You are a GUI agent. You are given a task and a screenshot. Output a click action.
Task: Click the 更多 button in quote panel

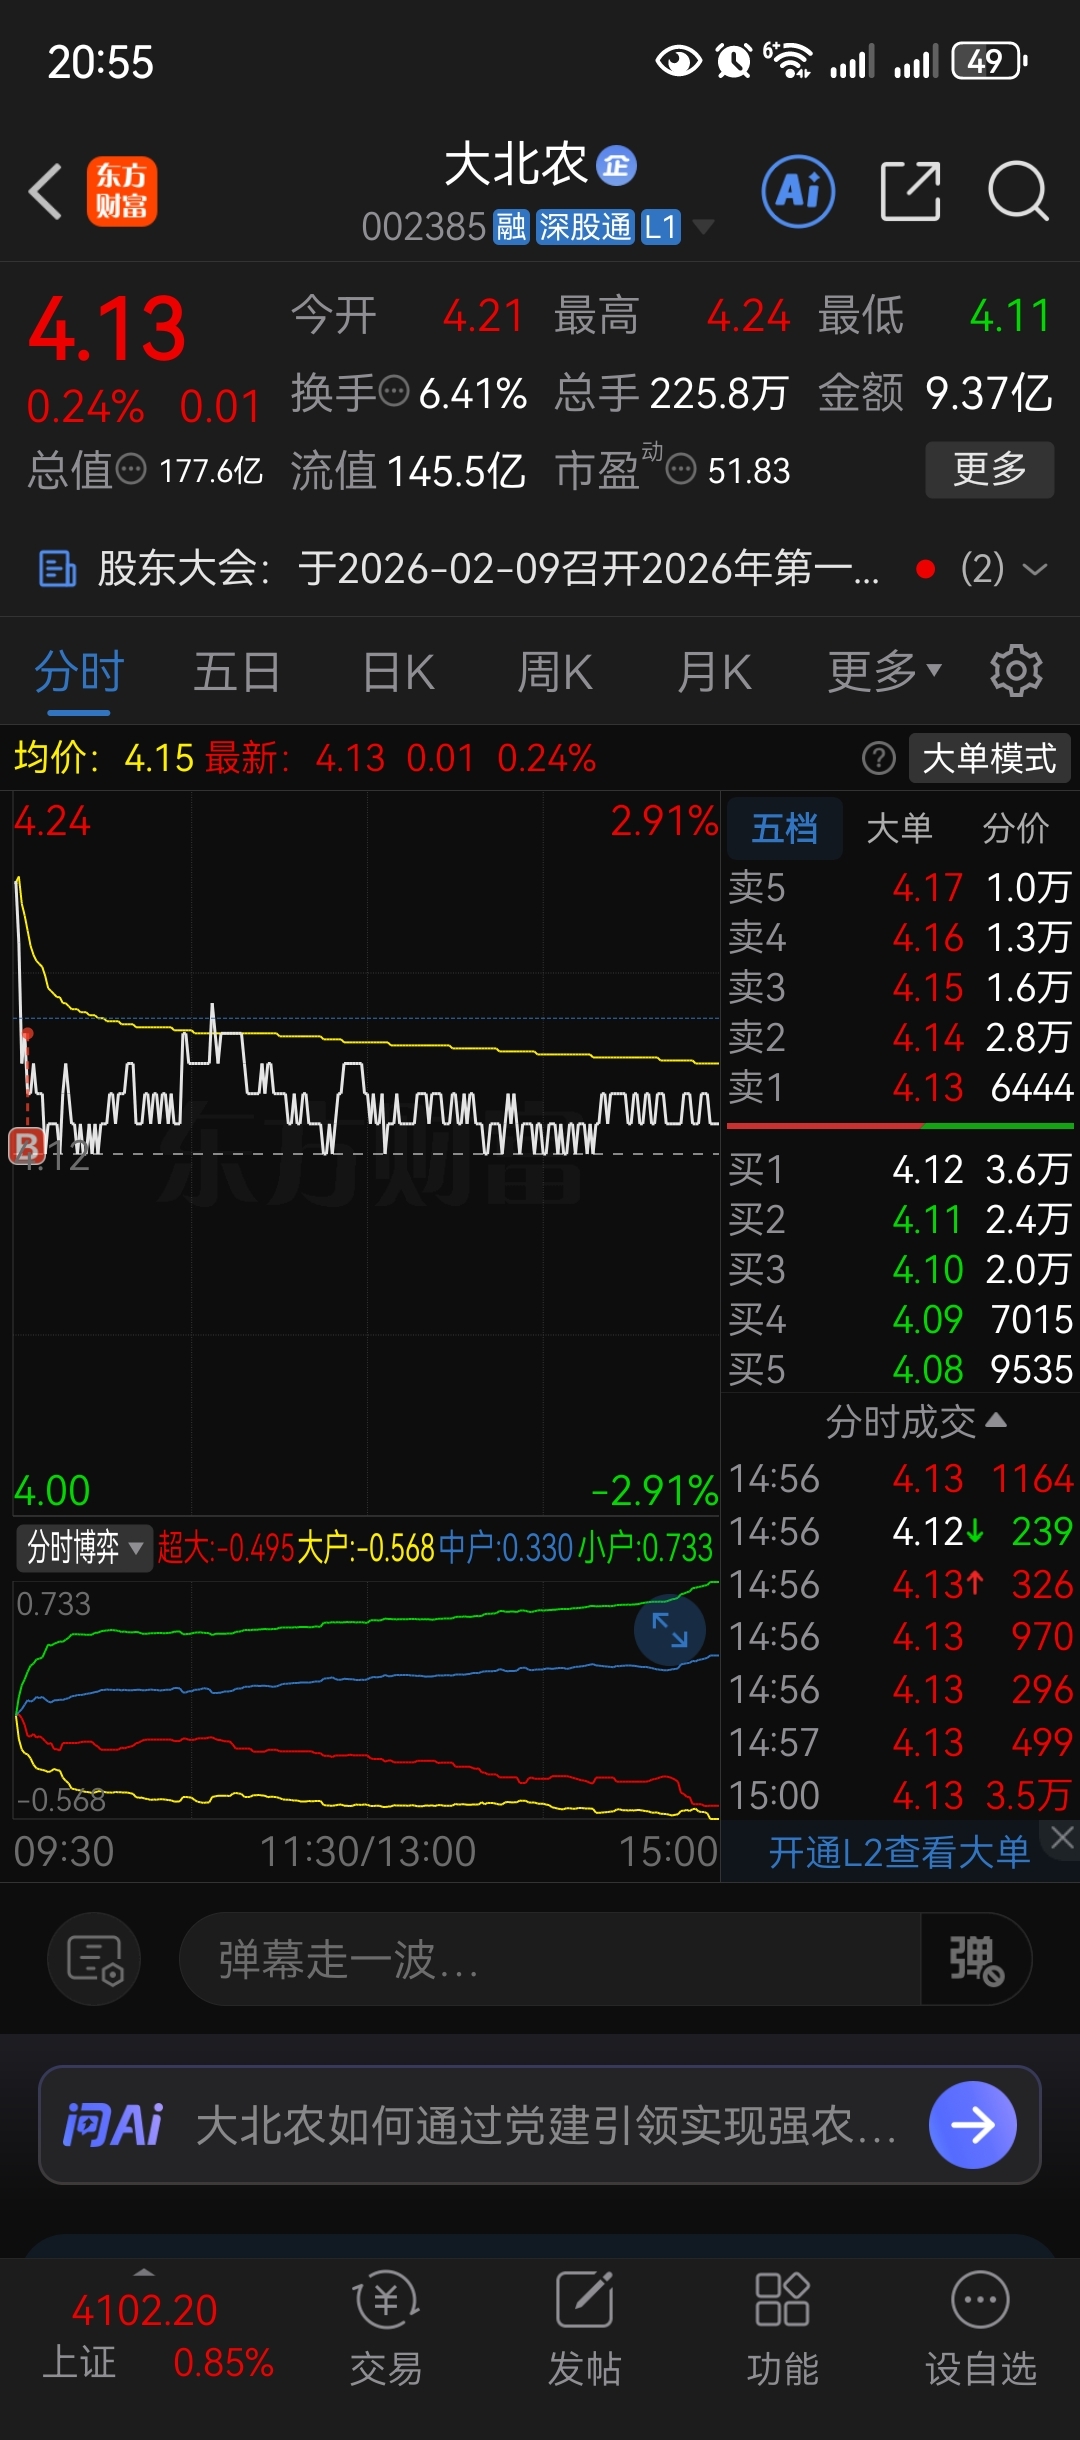[x=990, y=469]
